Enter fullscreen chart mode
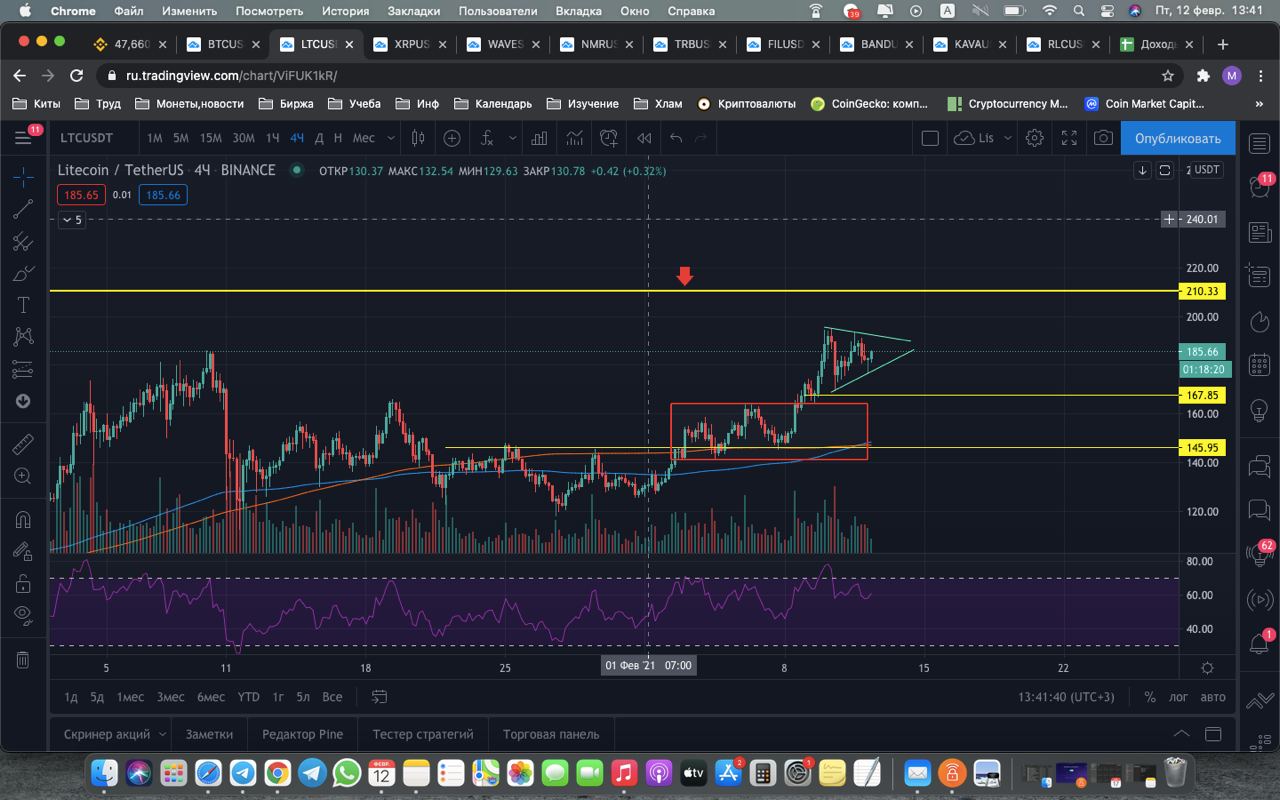The height and width of the screenshot is (800, 1280). [x=1069, y=138]
